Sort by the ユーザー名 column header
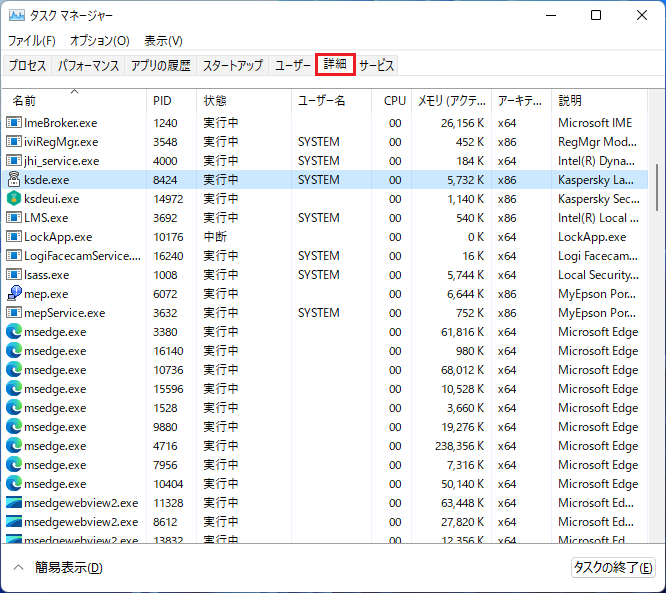666x593 pixels. [x=331, y=101]
